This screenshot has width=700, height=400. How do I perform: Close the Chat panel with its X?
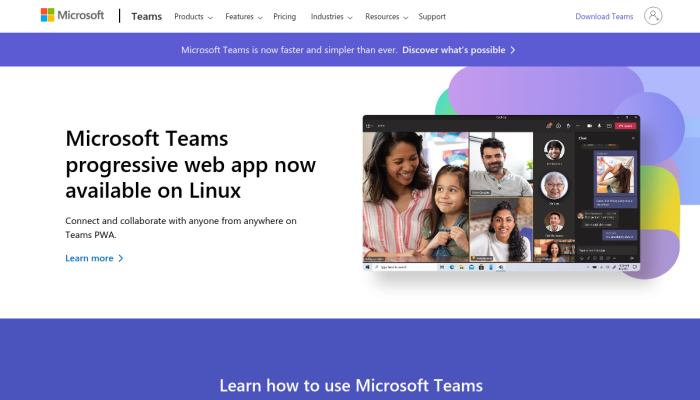(633, 138)
